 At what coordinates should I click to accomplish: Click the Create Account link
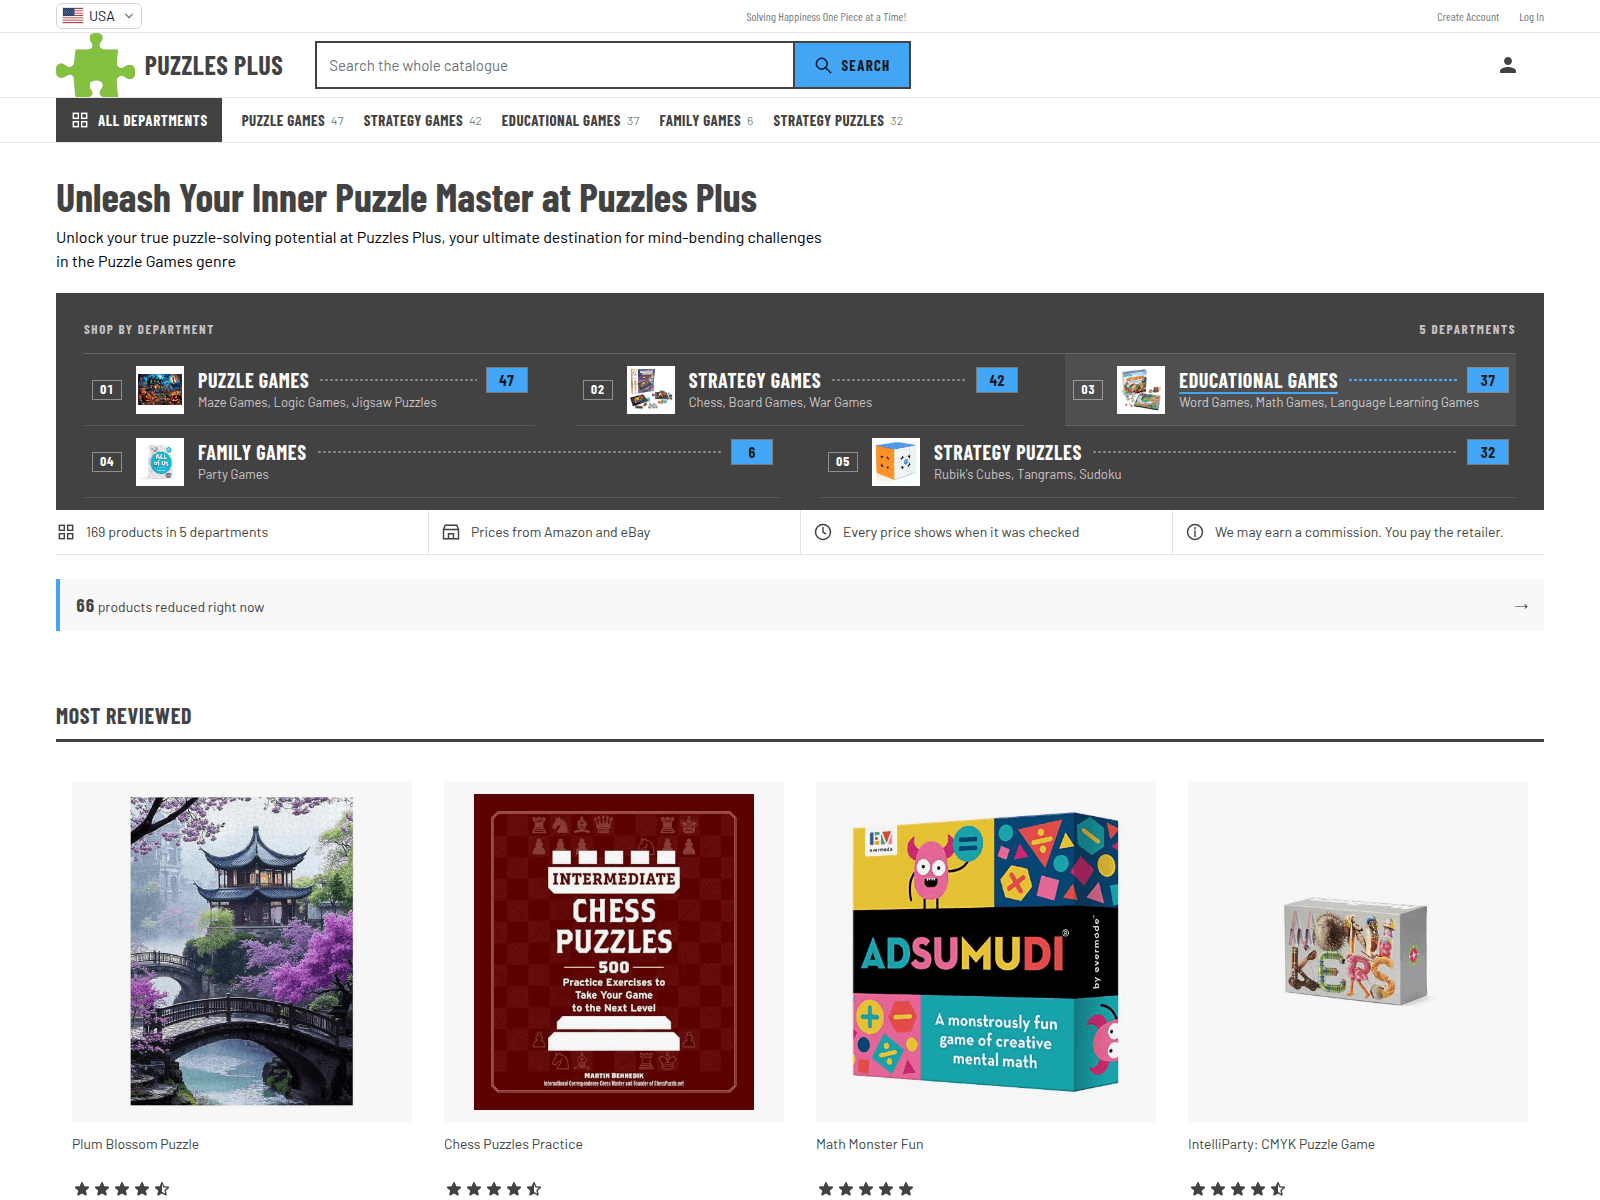(1468, 17)
